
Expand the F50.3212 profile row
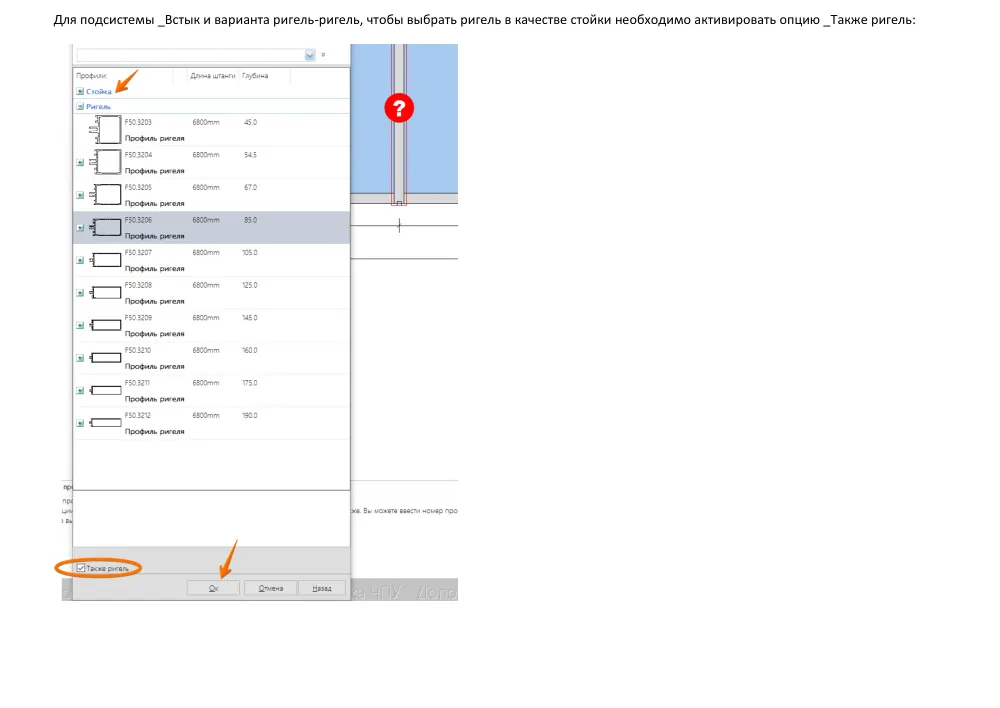click(80, 424)
